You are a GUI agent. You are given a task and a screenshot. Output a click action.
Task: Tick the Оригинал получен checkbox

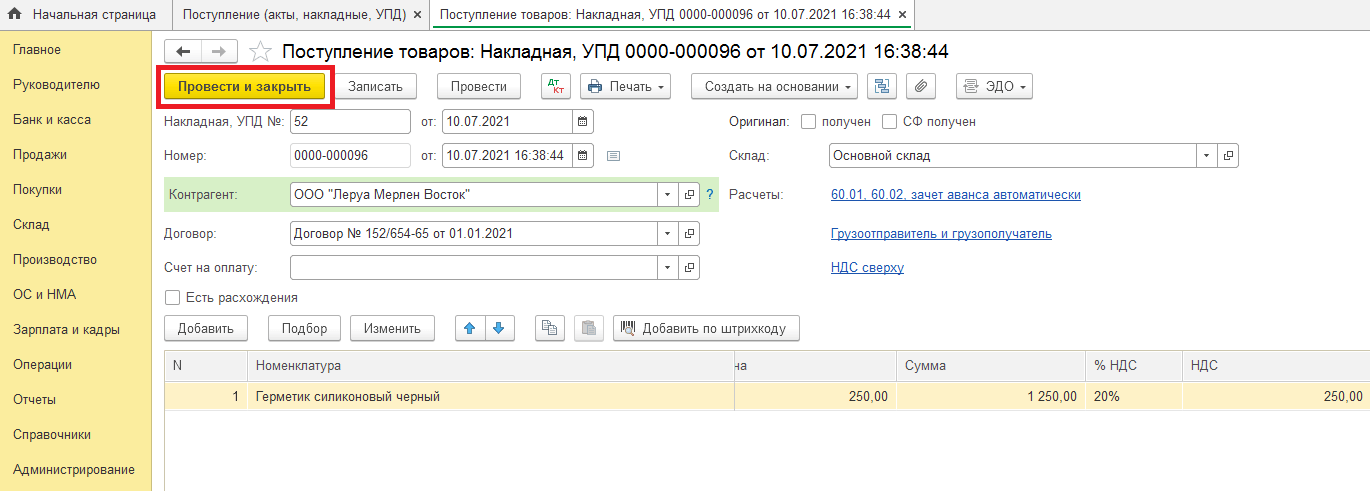point(809,122)
